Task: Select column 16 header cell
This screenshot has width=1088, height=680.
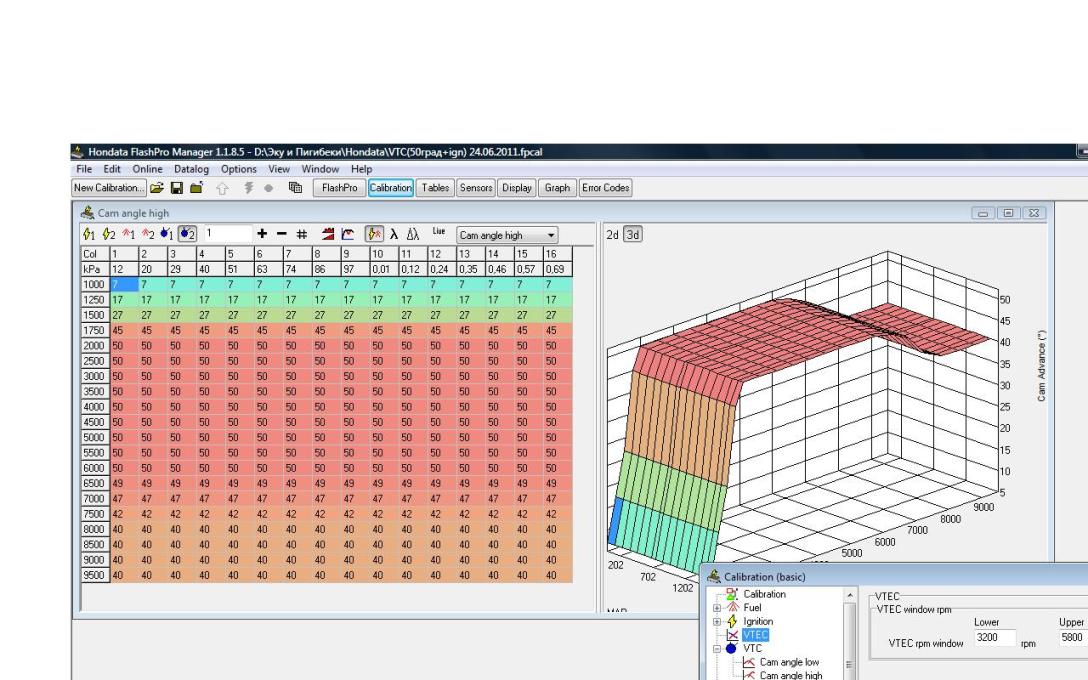Action: tap(557, 254)
